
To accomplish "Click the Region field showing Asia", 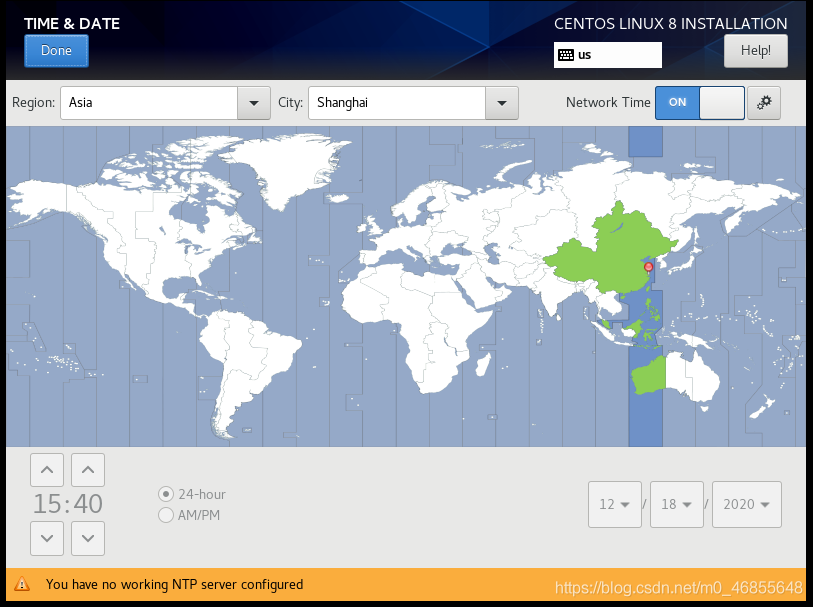I will coord(149,103).
